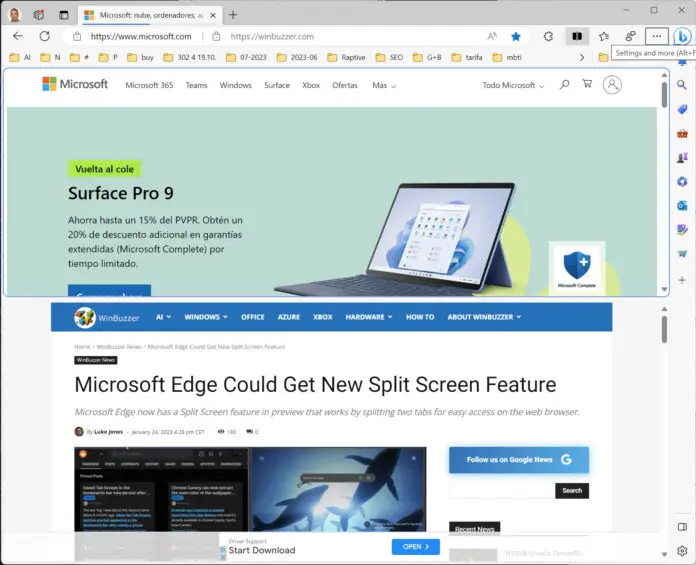Open Ofertas nav link
Screen dimensions: 696x565
(x=344, y=85)
